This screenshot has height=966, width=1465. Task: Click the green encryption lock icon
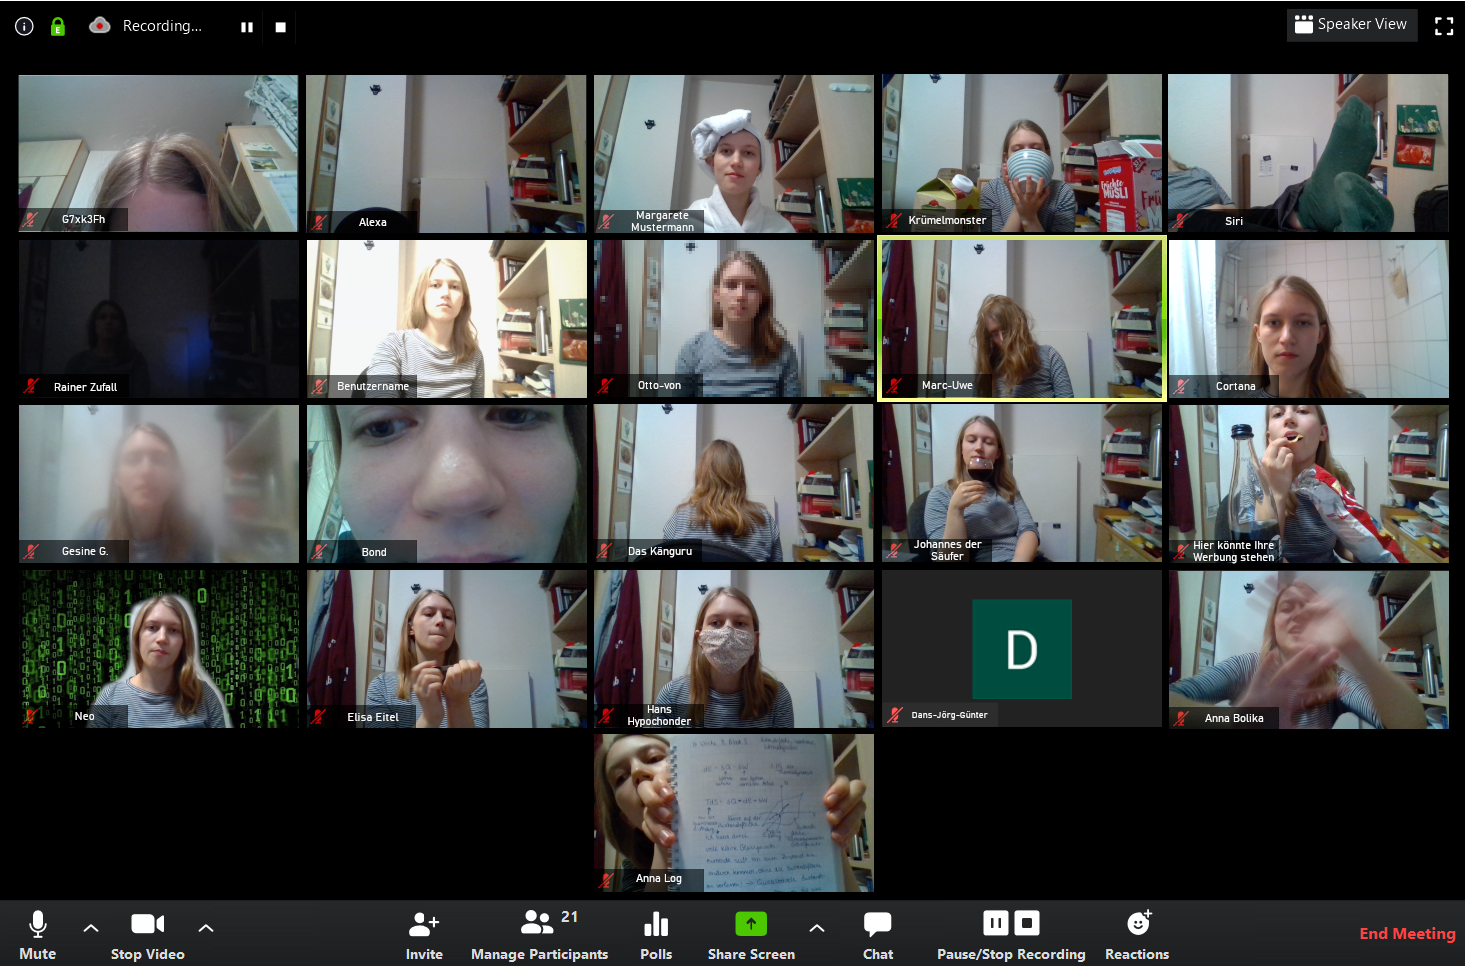(x=58, y=27)
